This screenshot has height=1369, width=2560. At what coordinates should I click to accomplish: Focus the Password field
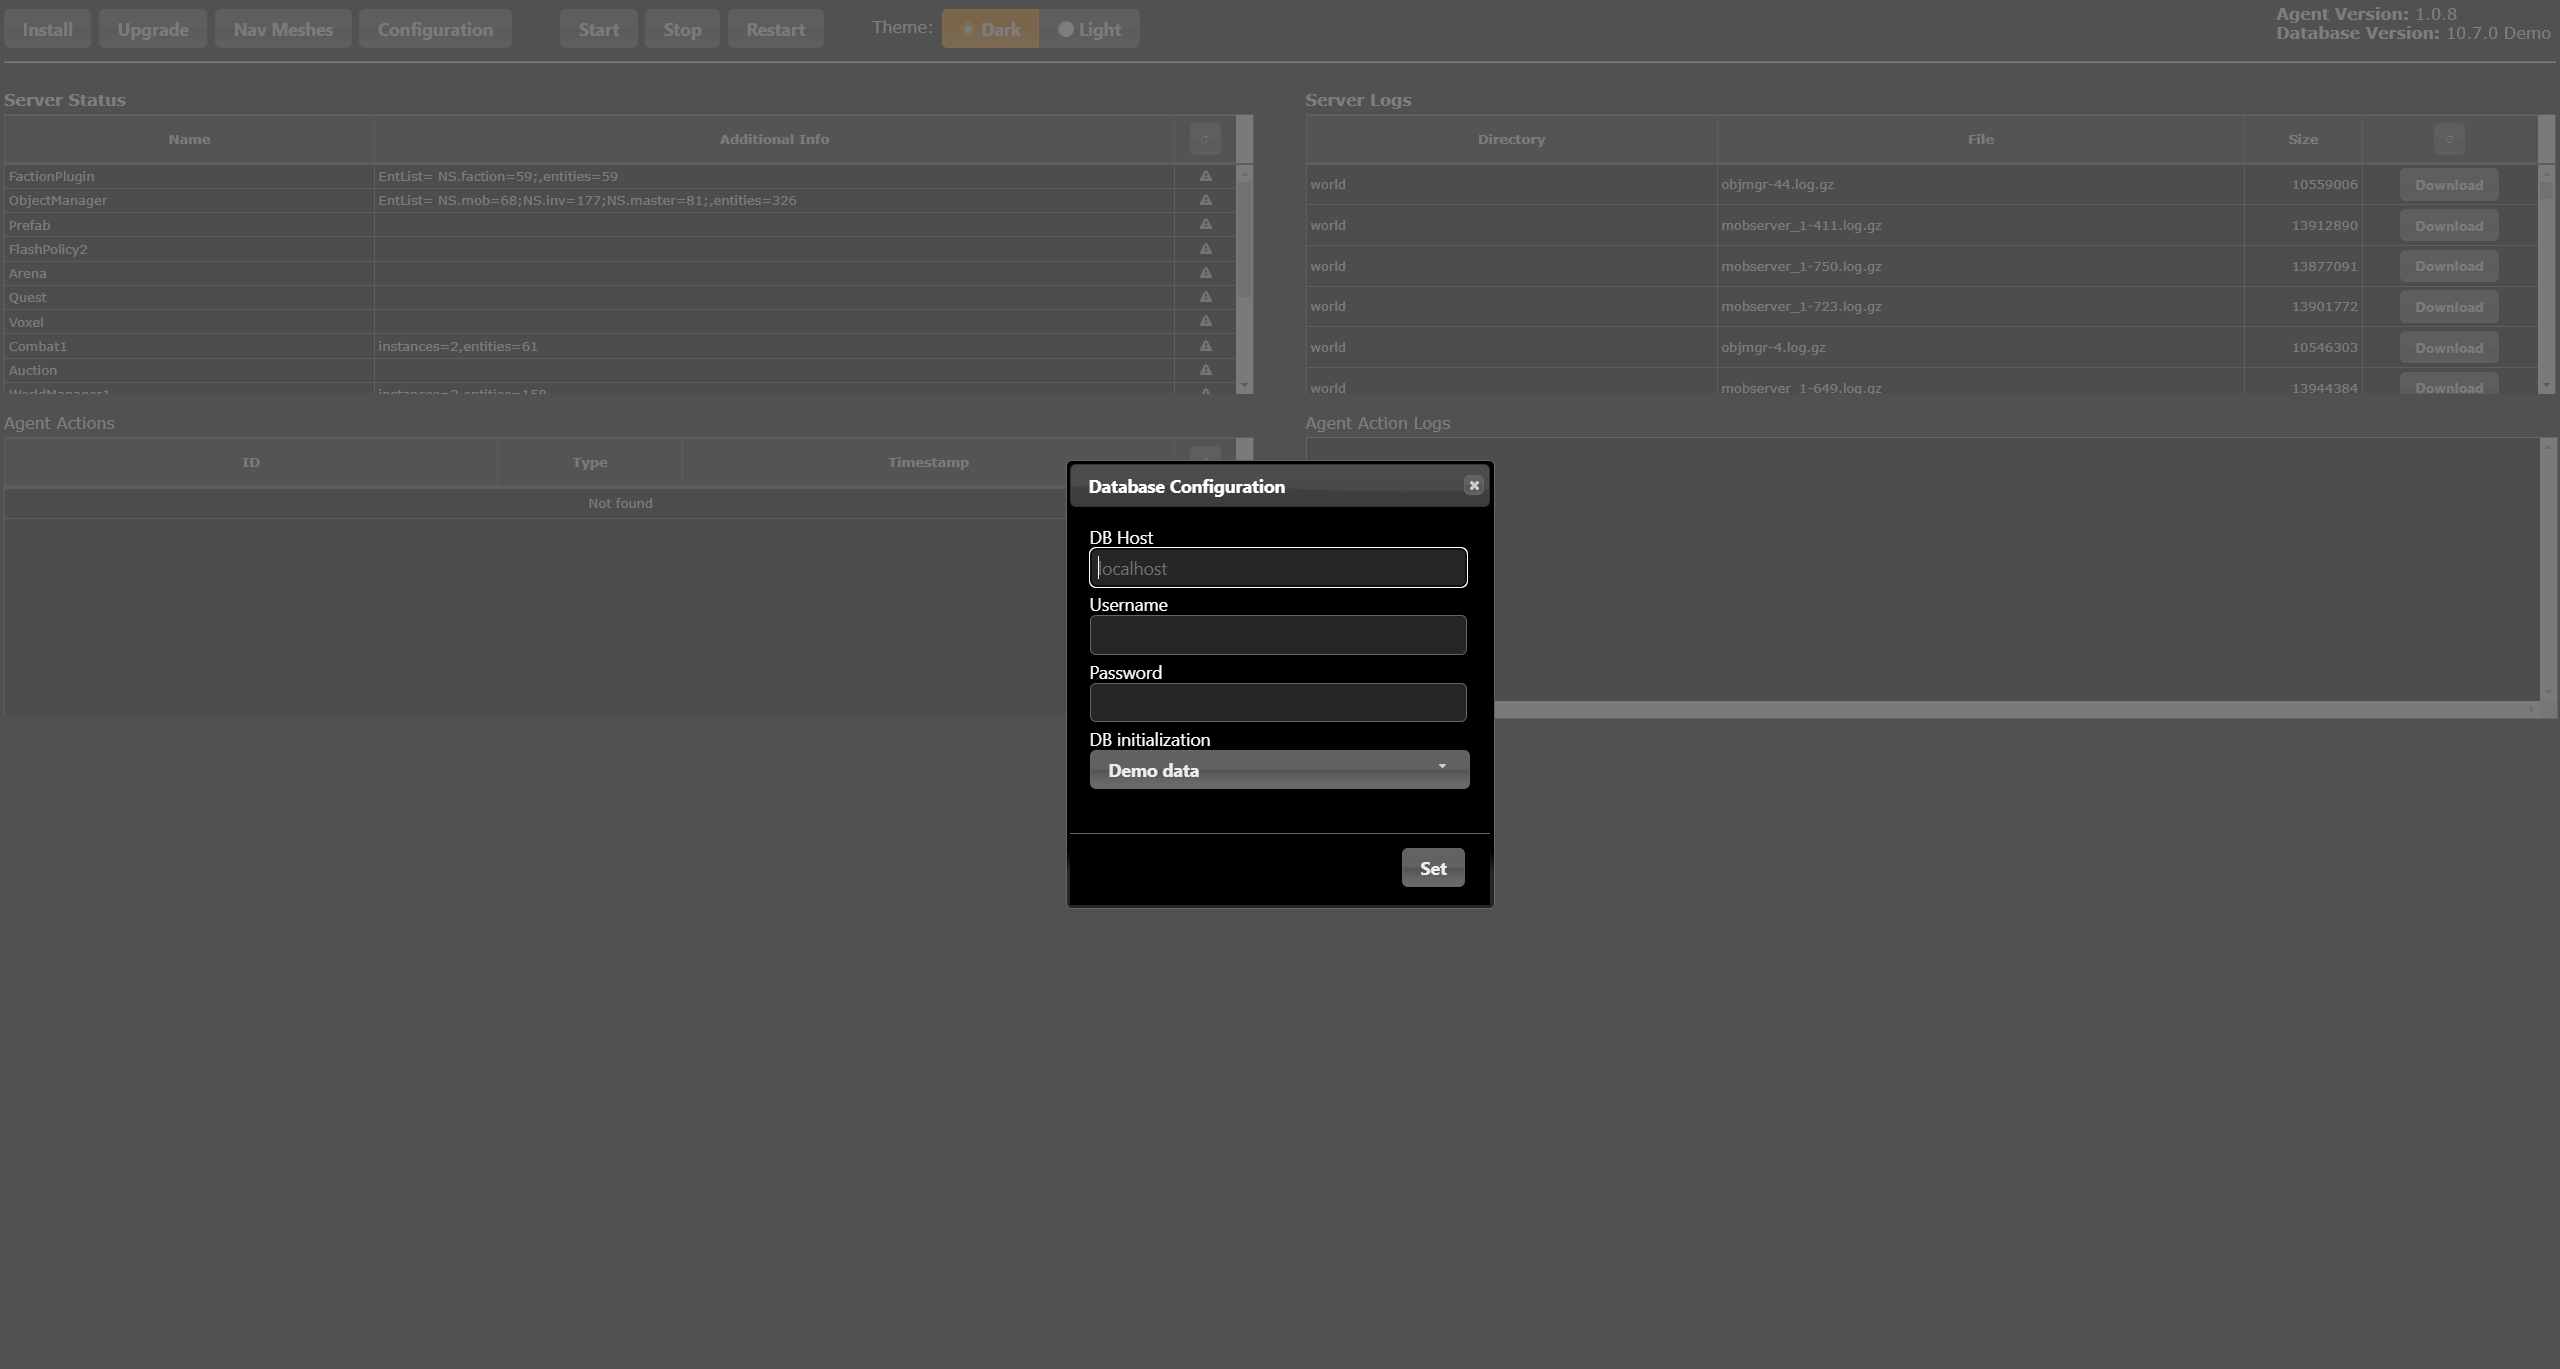[1278, 702]
